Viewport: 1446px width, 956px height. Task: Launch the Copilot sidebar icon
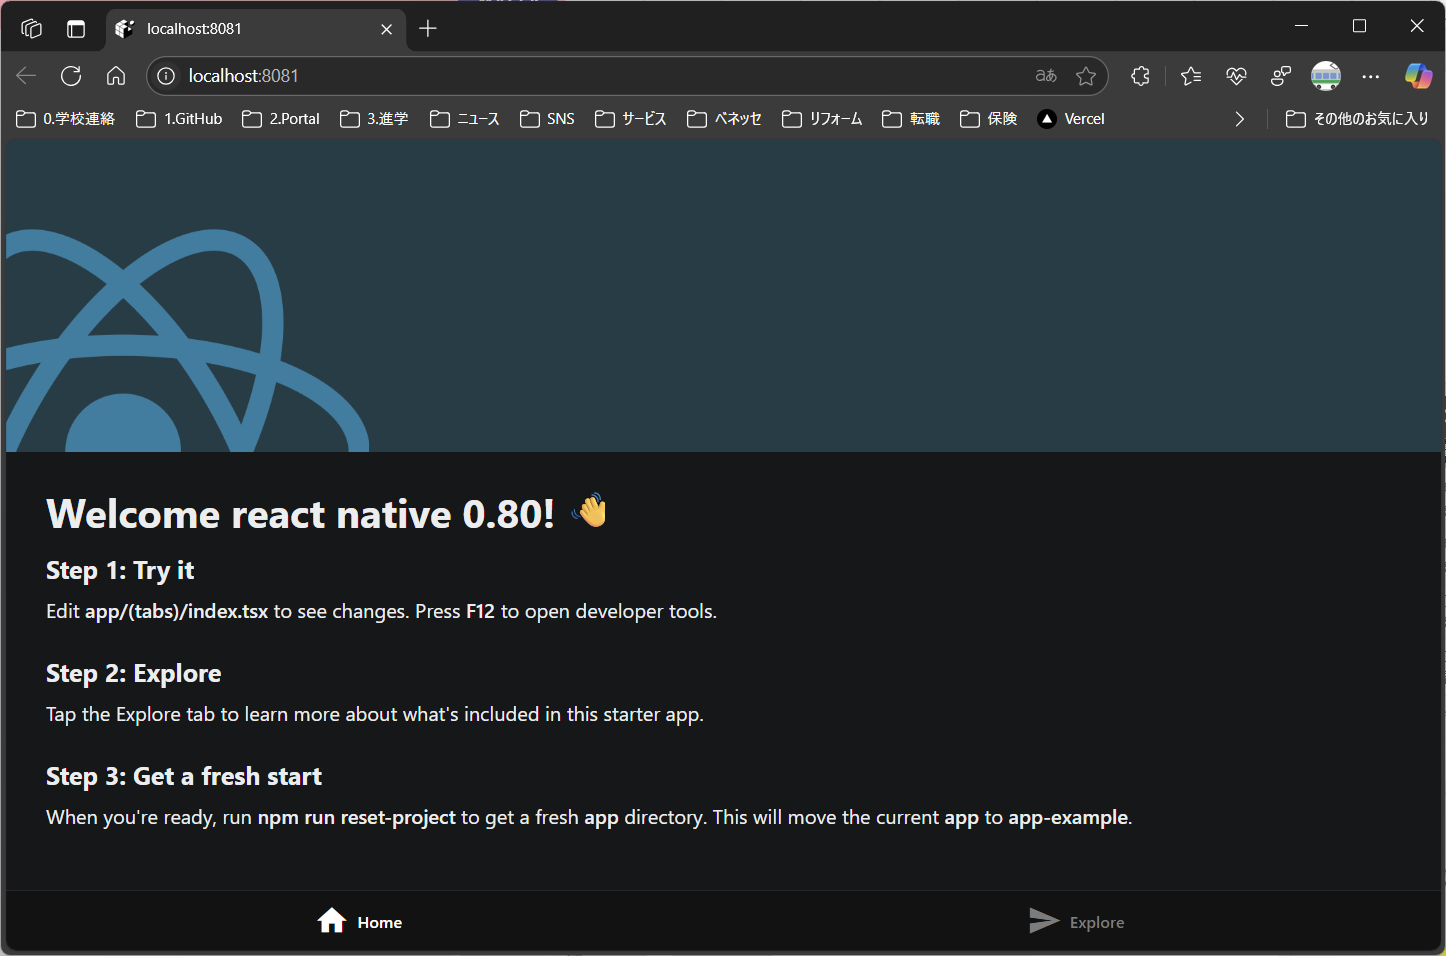1418,76
